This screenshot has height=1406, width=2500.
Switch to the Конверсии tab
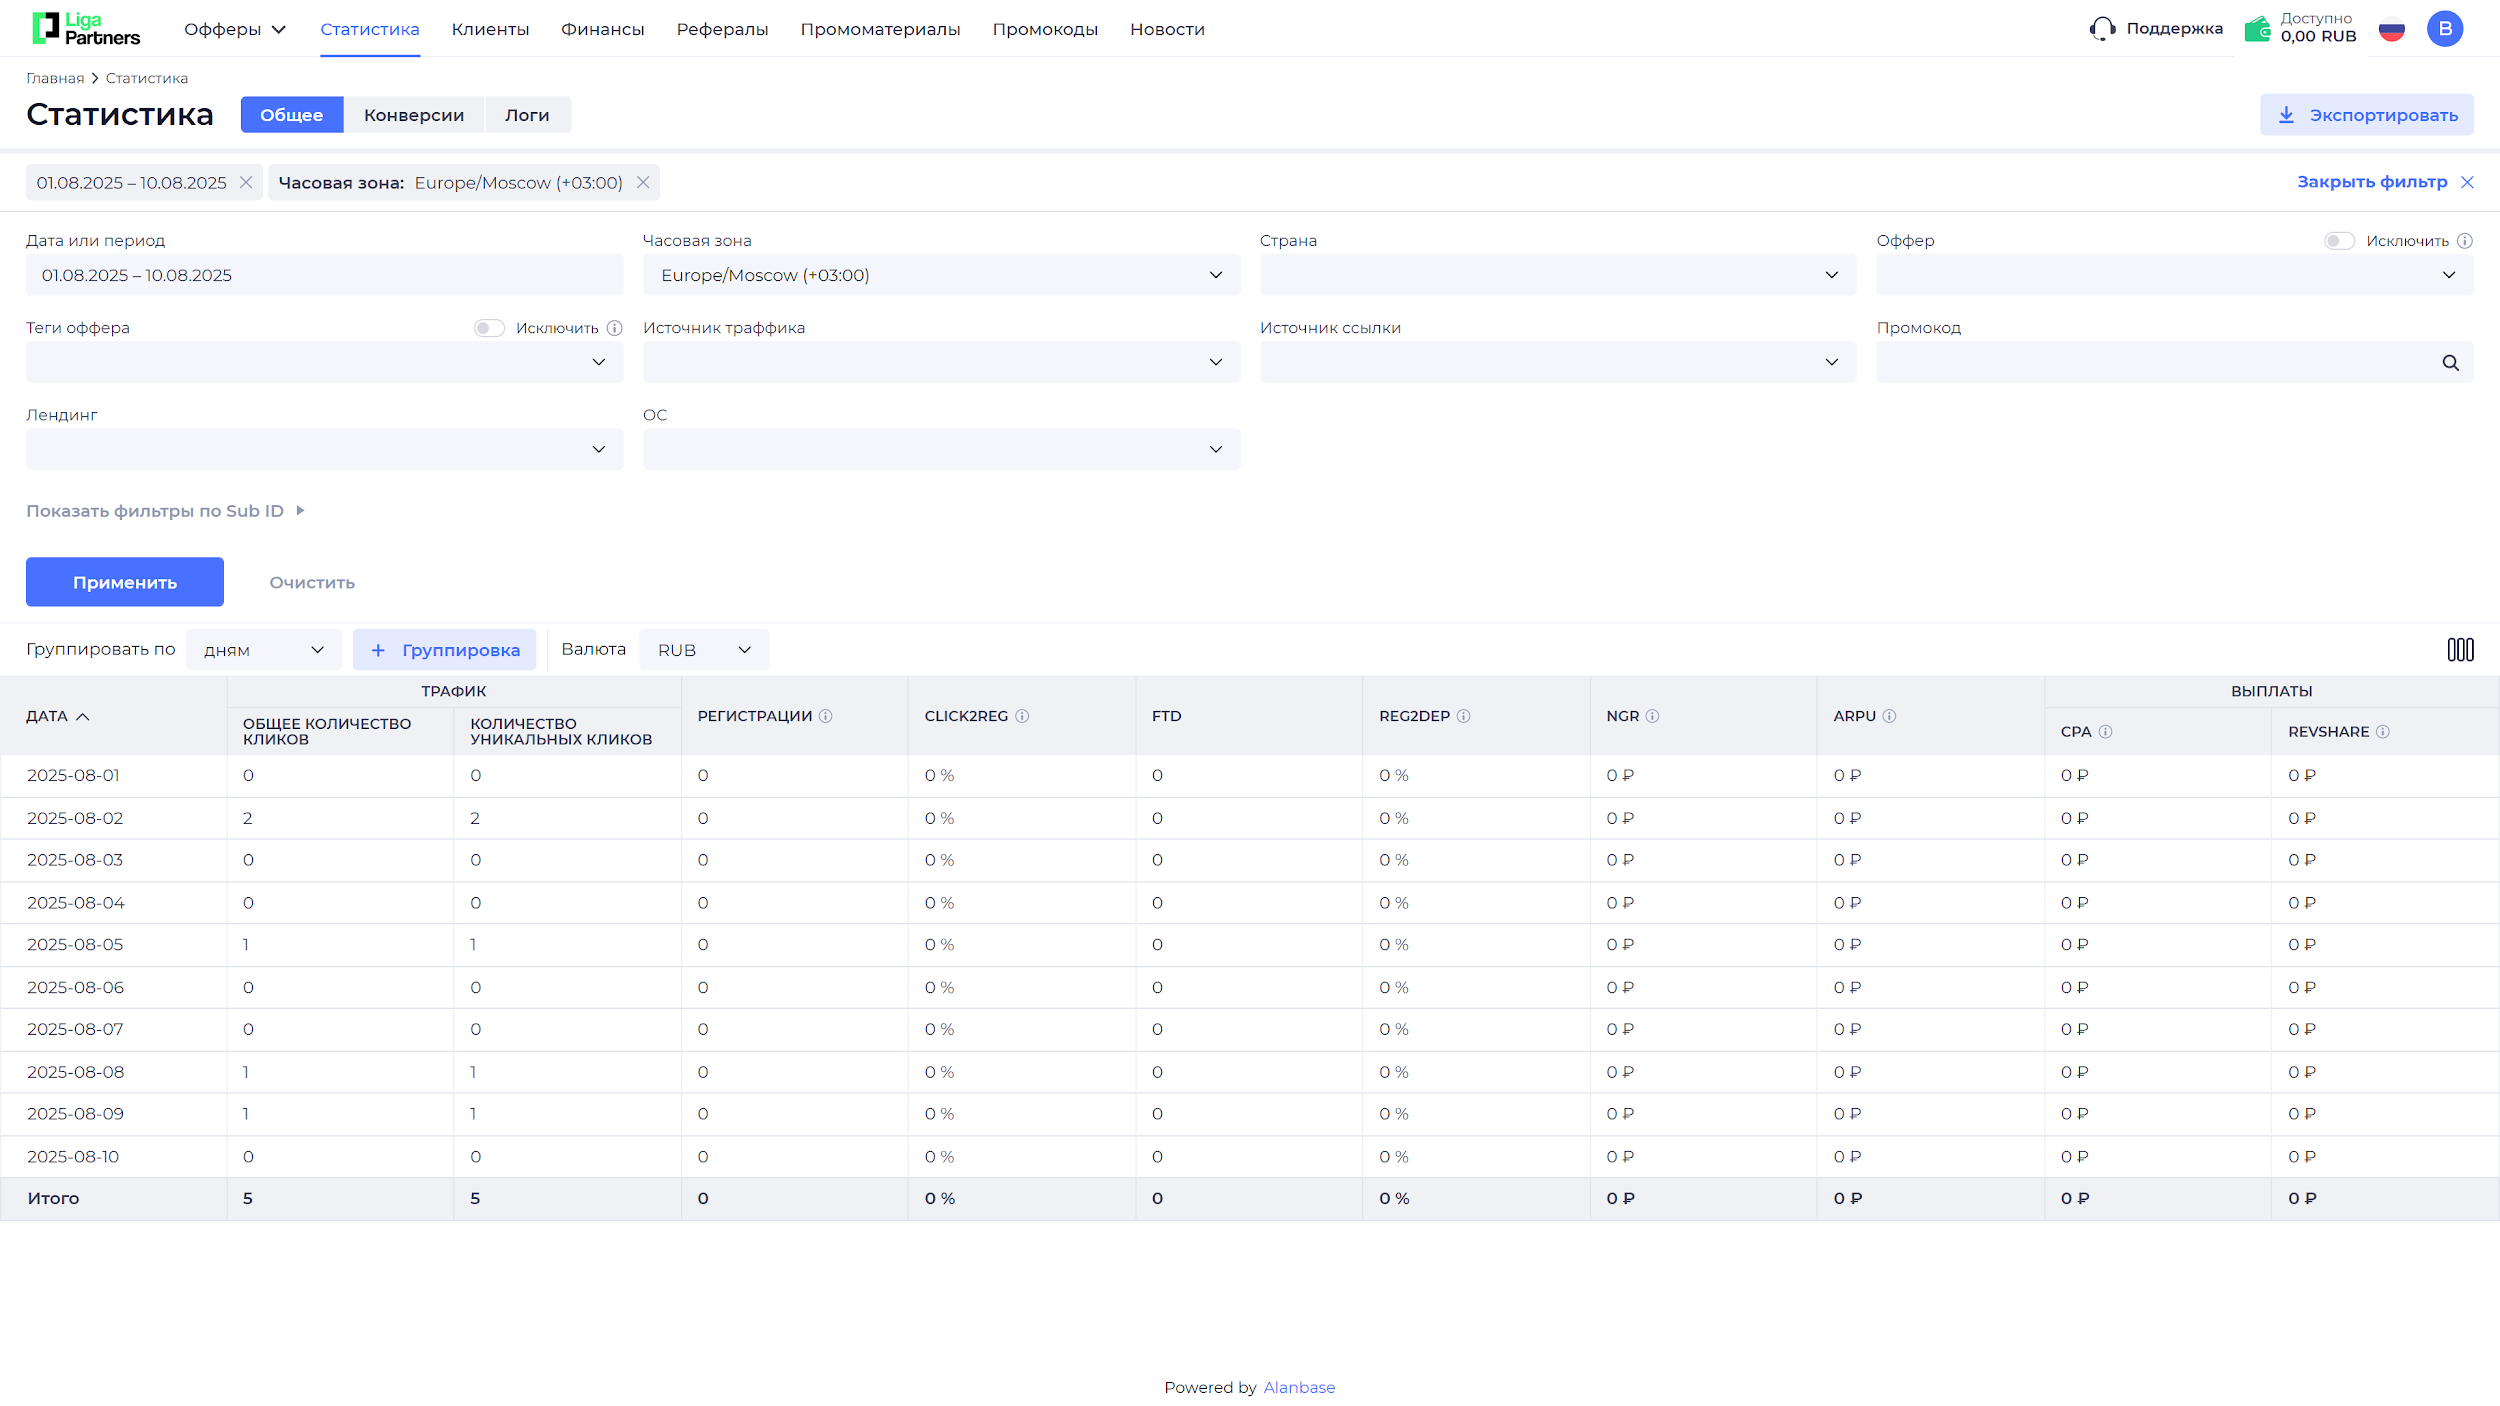[413, 115]
